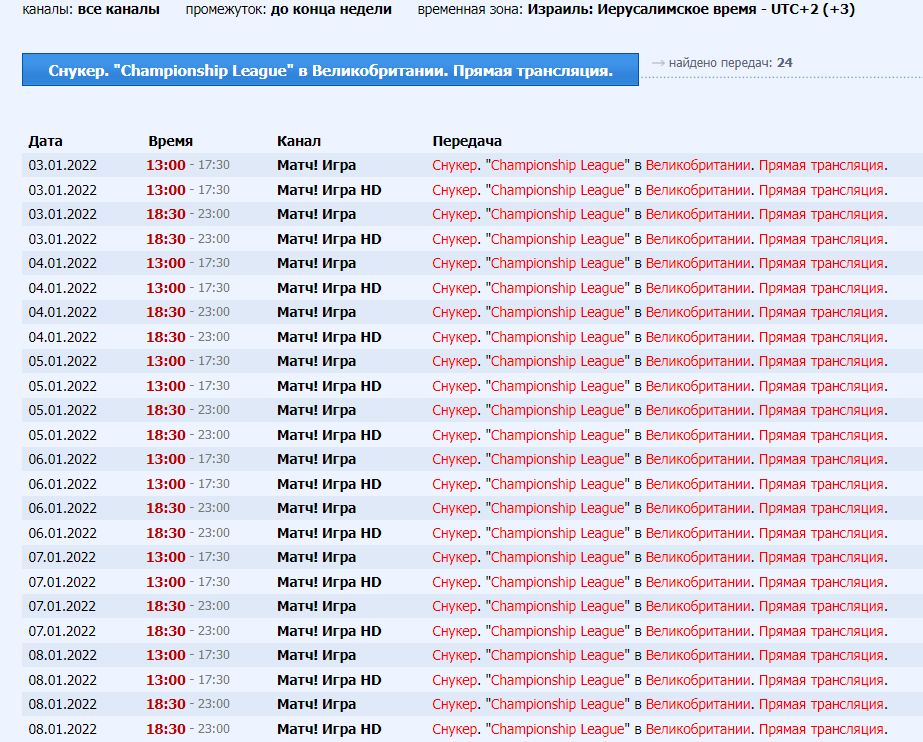
Task: Open the "все каналы" channel filter
Action: (118, 10)
